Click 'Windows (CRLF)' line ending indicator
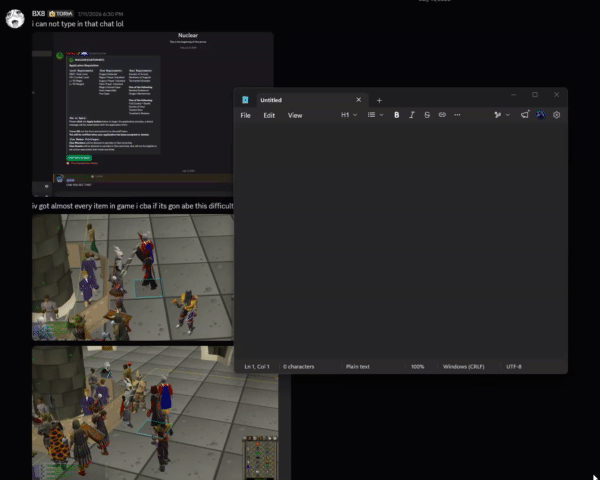The width and height of the screenshot is (600, 480). [463, 367]
